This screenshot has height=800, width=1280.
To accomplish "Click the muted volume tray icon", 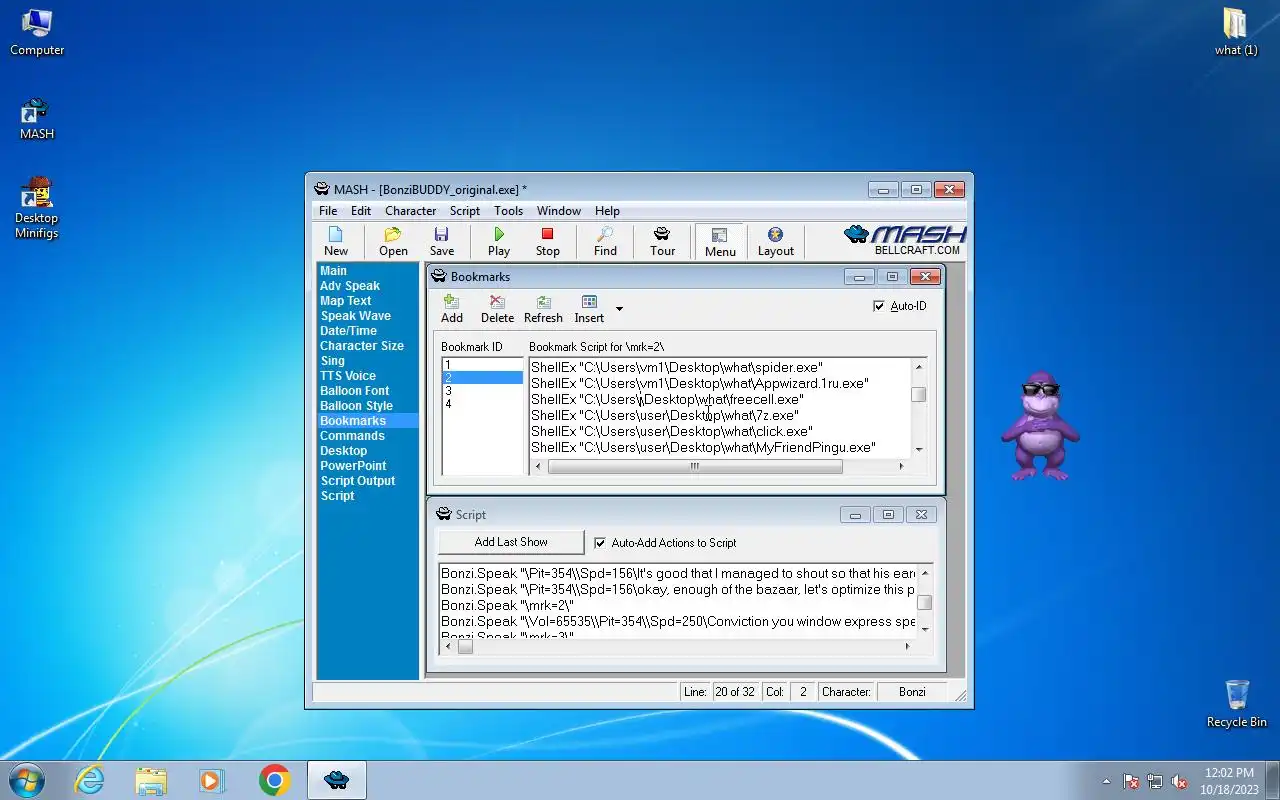I will pos(1179,781).
